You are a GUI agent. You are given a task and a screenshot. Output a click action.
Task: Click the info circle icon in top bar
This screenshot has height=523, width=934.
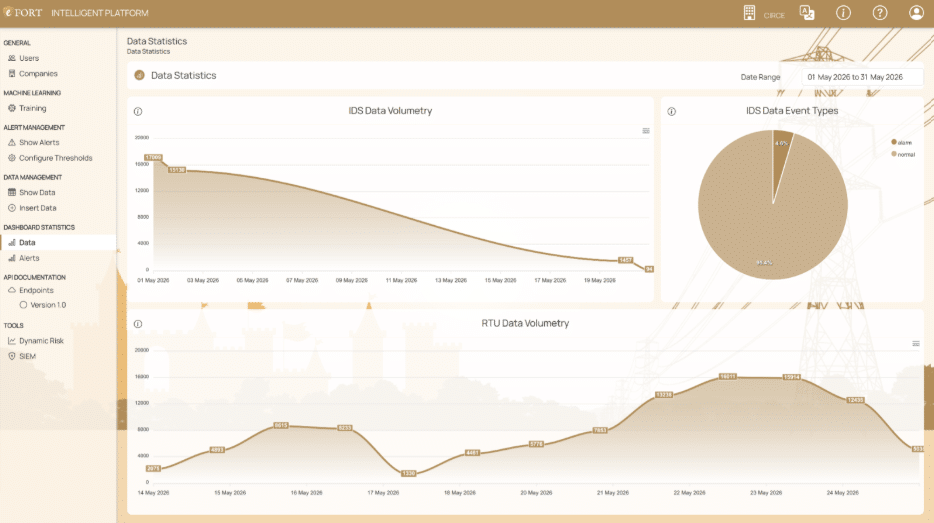pyautogui.click(x=843, y=13)
